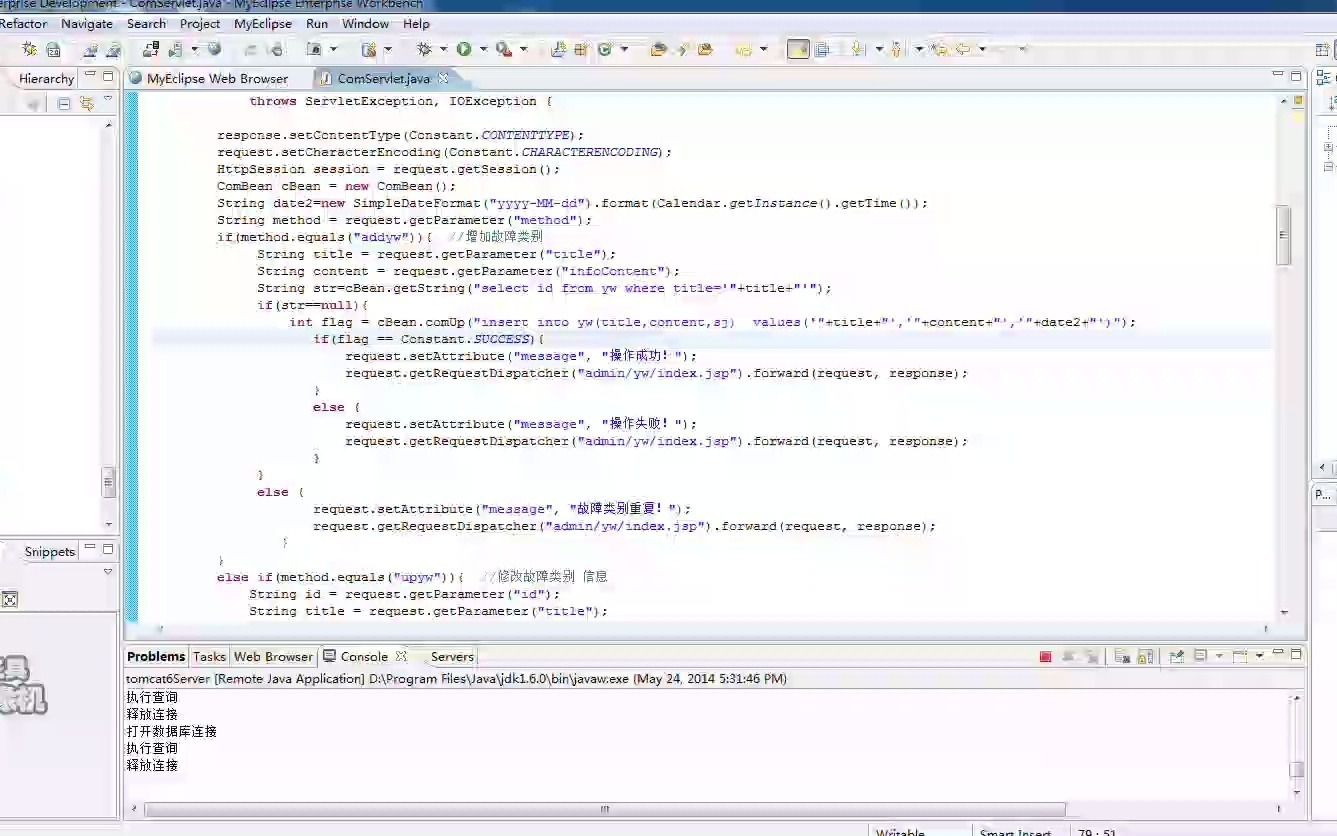Click the Run/Stop MyEclipse servers icon
Image resolution: width=1337 pixels, height=836 pixels.
(176, 49)
